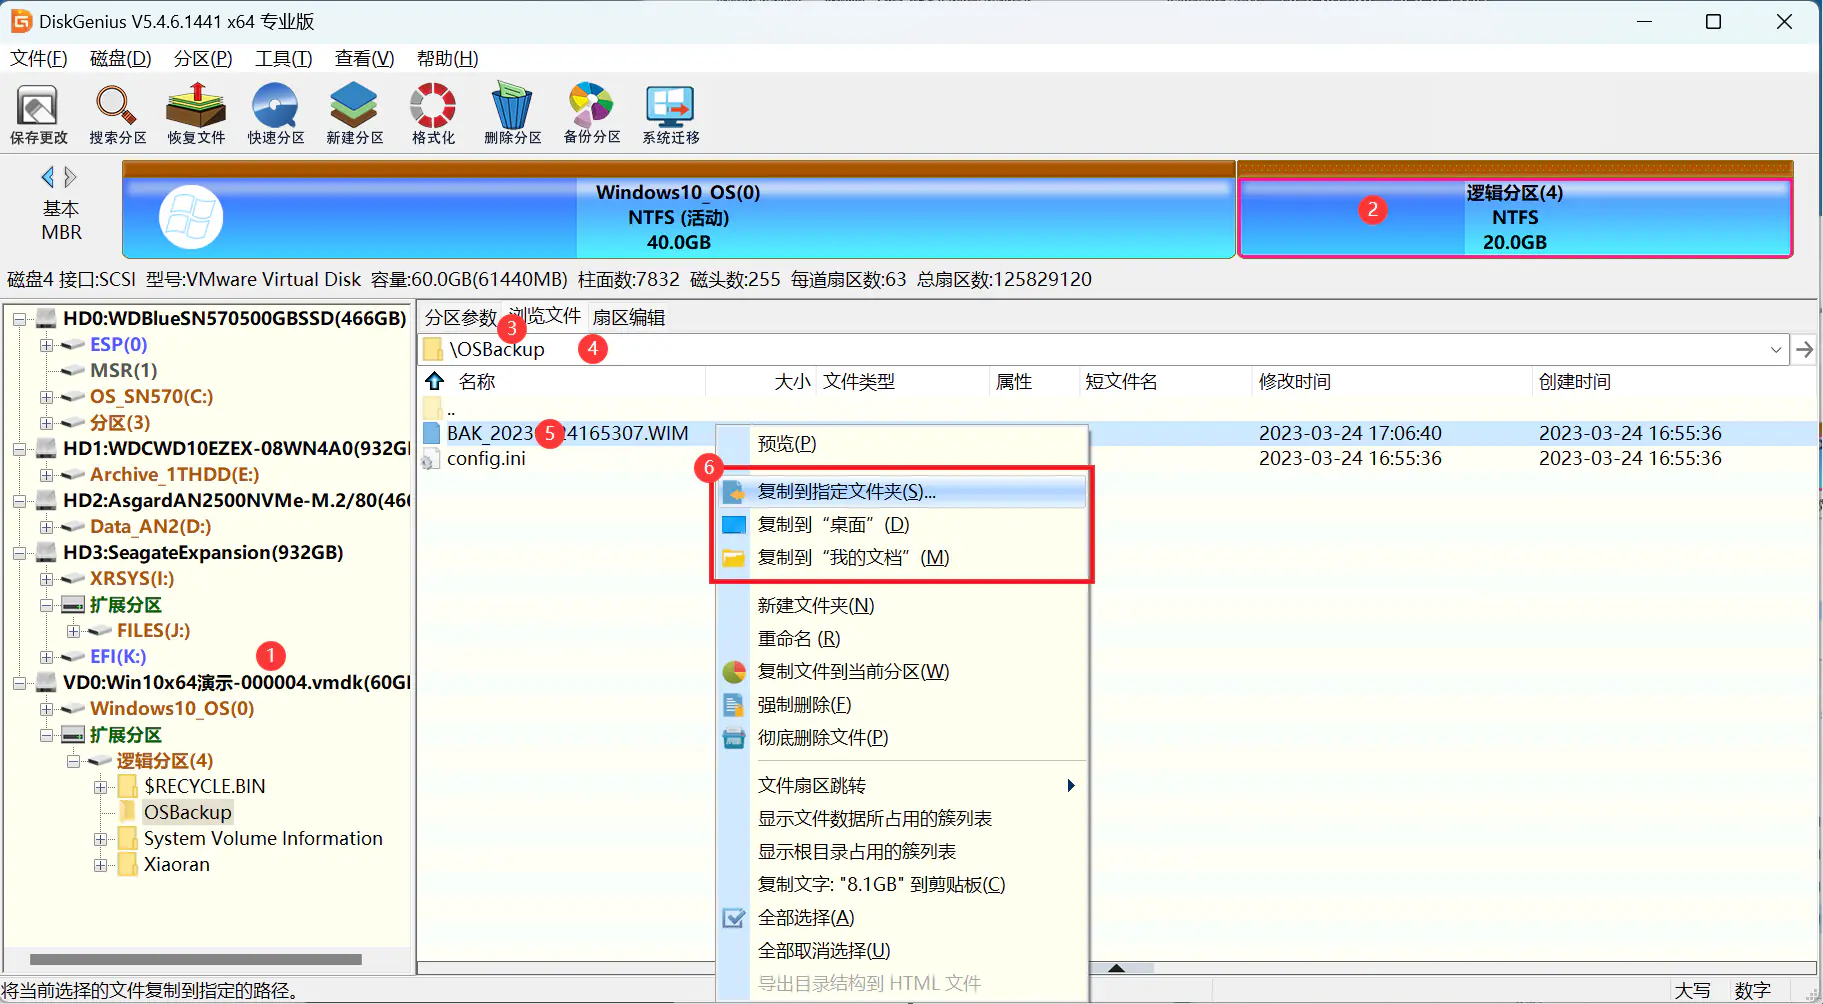Open the 工具 menu in menu bar
Viewport: 1823px width, 1004px height.
[x=283, y=59]
